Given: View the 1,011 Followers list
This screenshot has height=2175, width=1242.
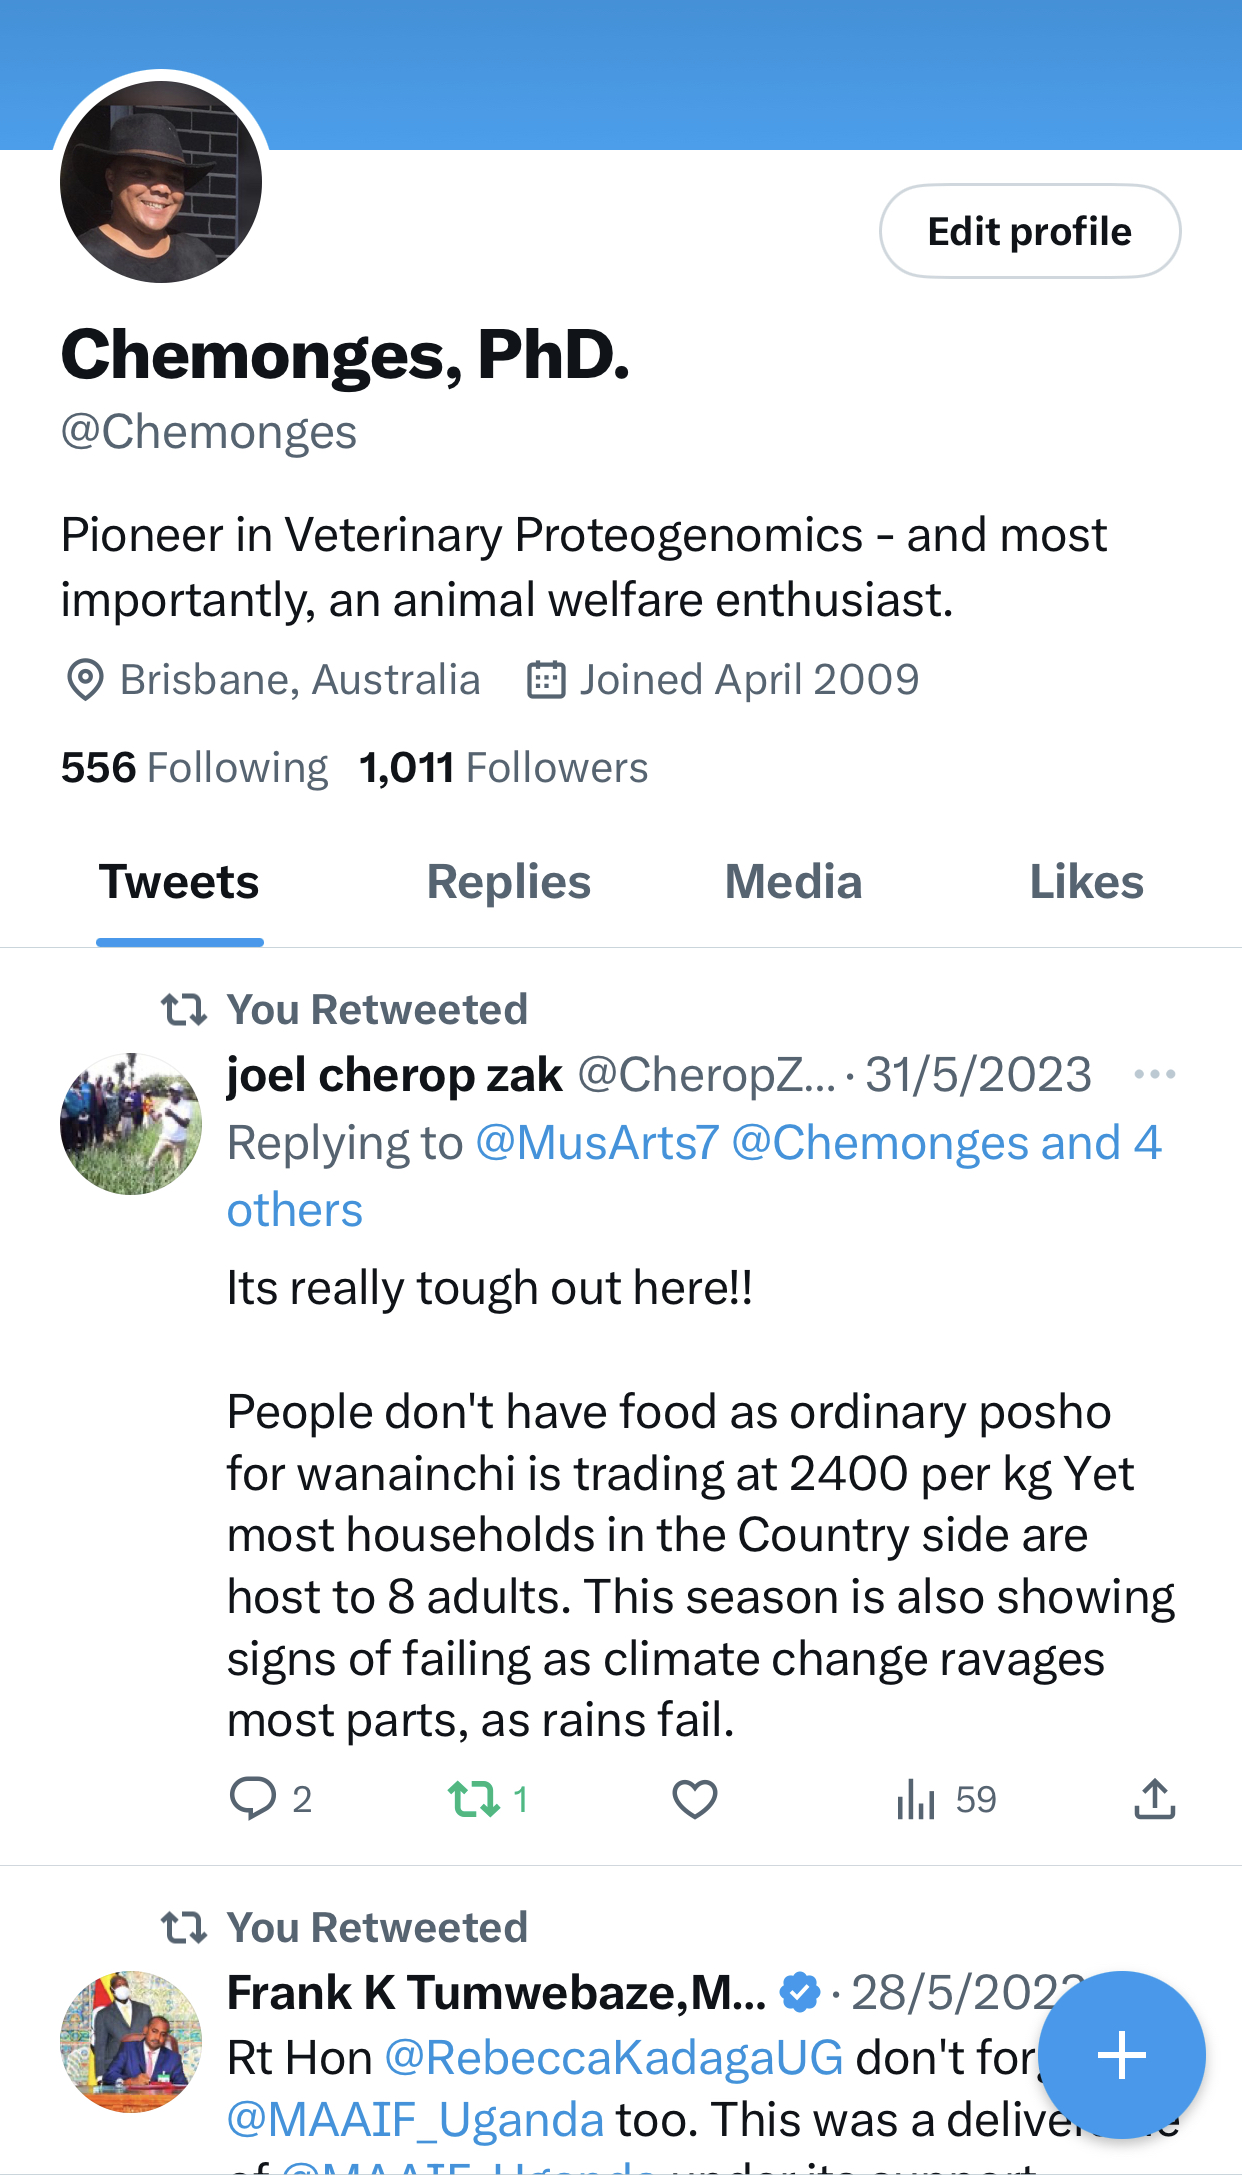Looking at the screenshot, I should click(x=504, y=768).
